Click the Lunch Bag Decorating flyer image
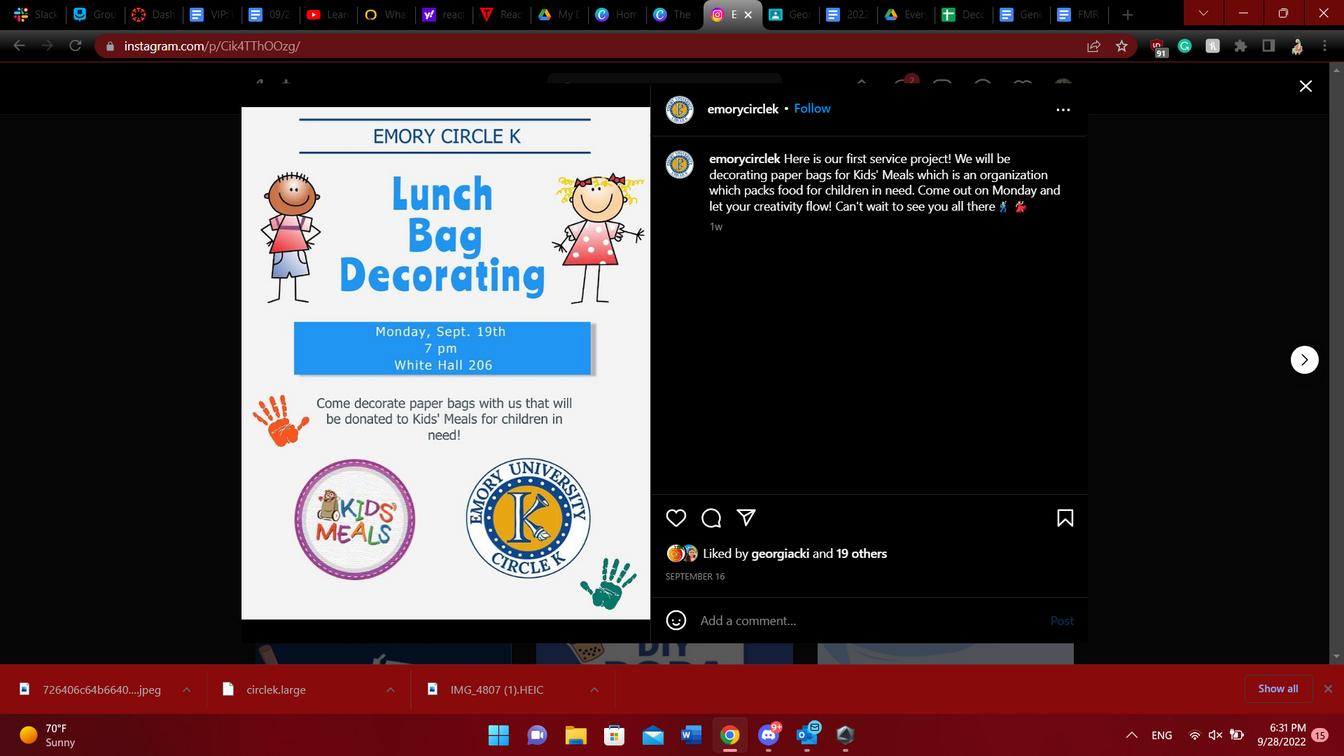This screenshot has width=1344, height=756. [446, 363]
